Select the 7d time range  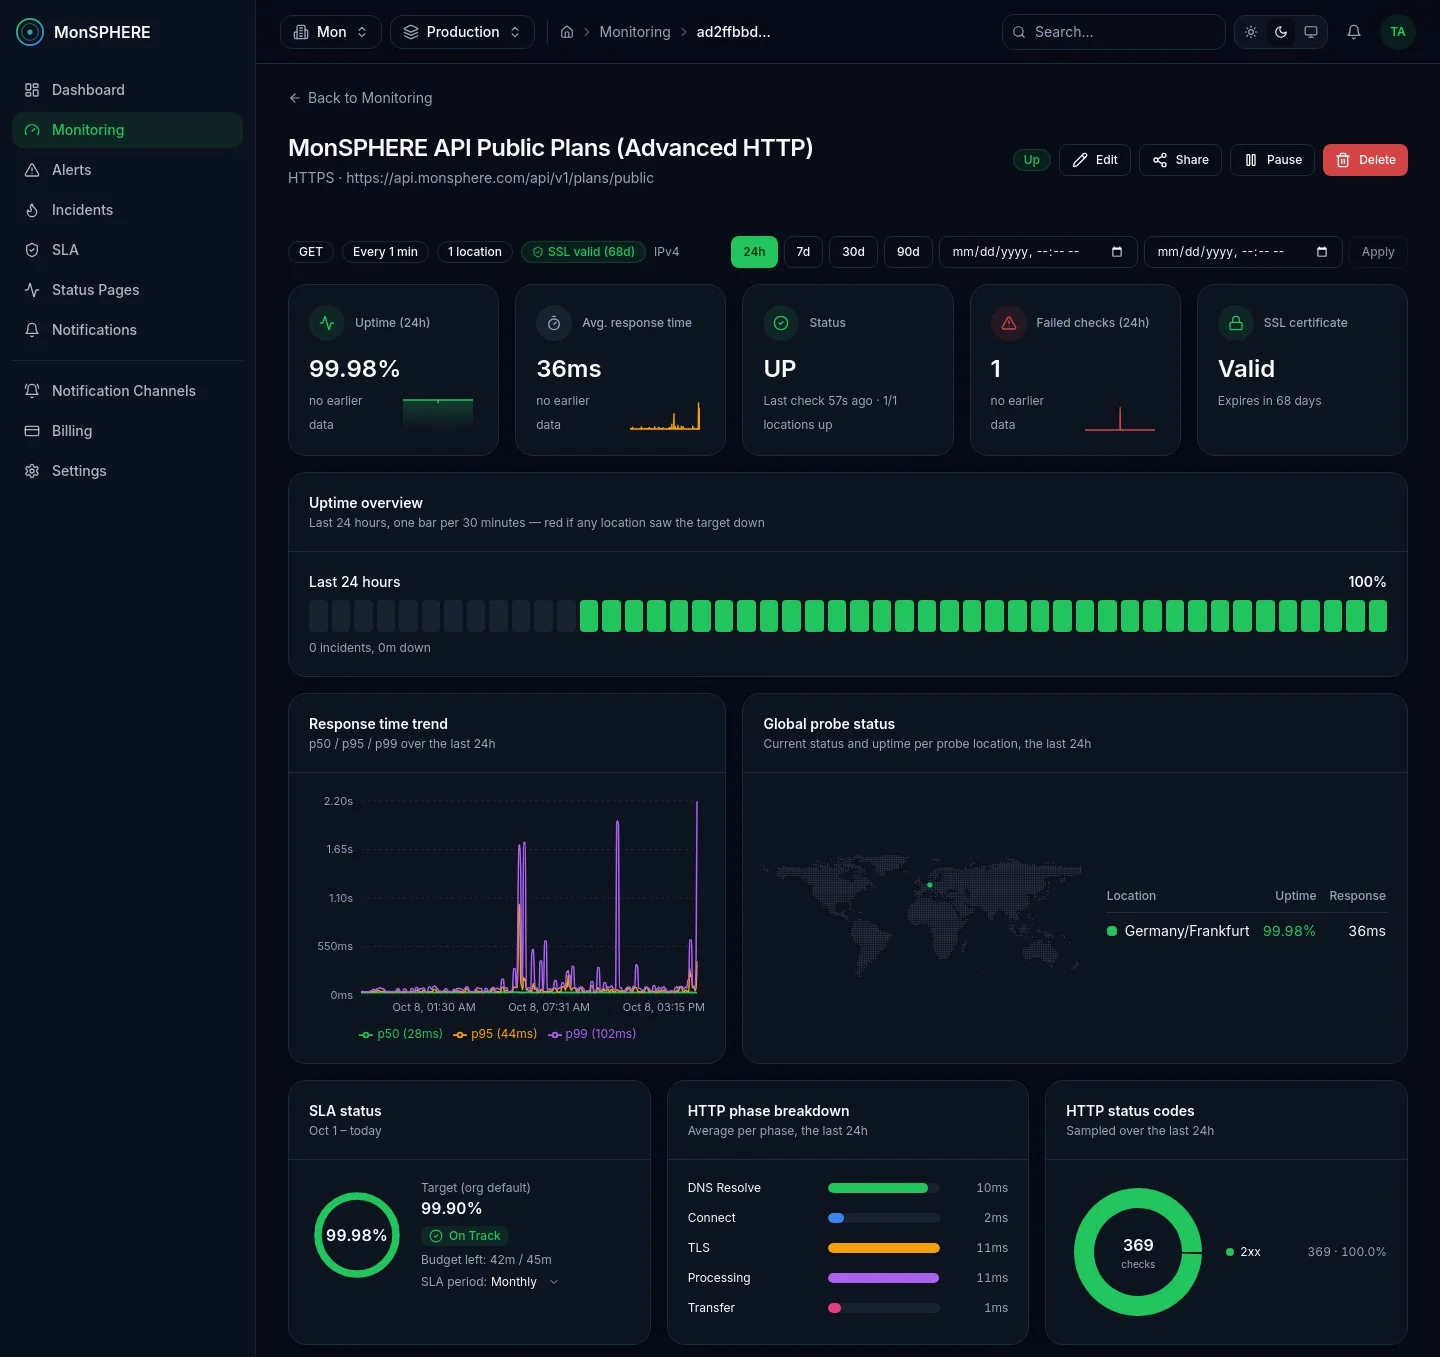(803, 252)
